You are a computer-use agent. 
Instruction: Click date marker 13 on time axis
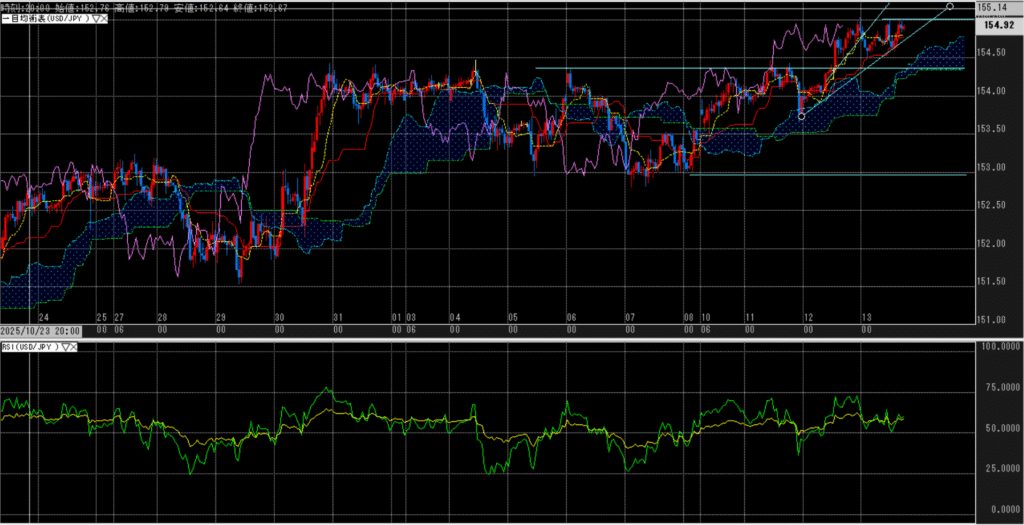[867, 316]
